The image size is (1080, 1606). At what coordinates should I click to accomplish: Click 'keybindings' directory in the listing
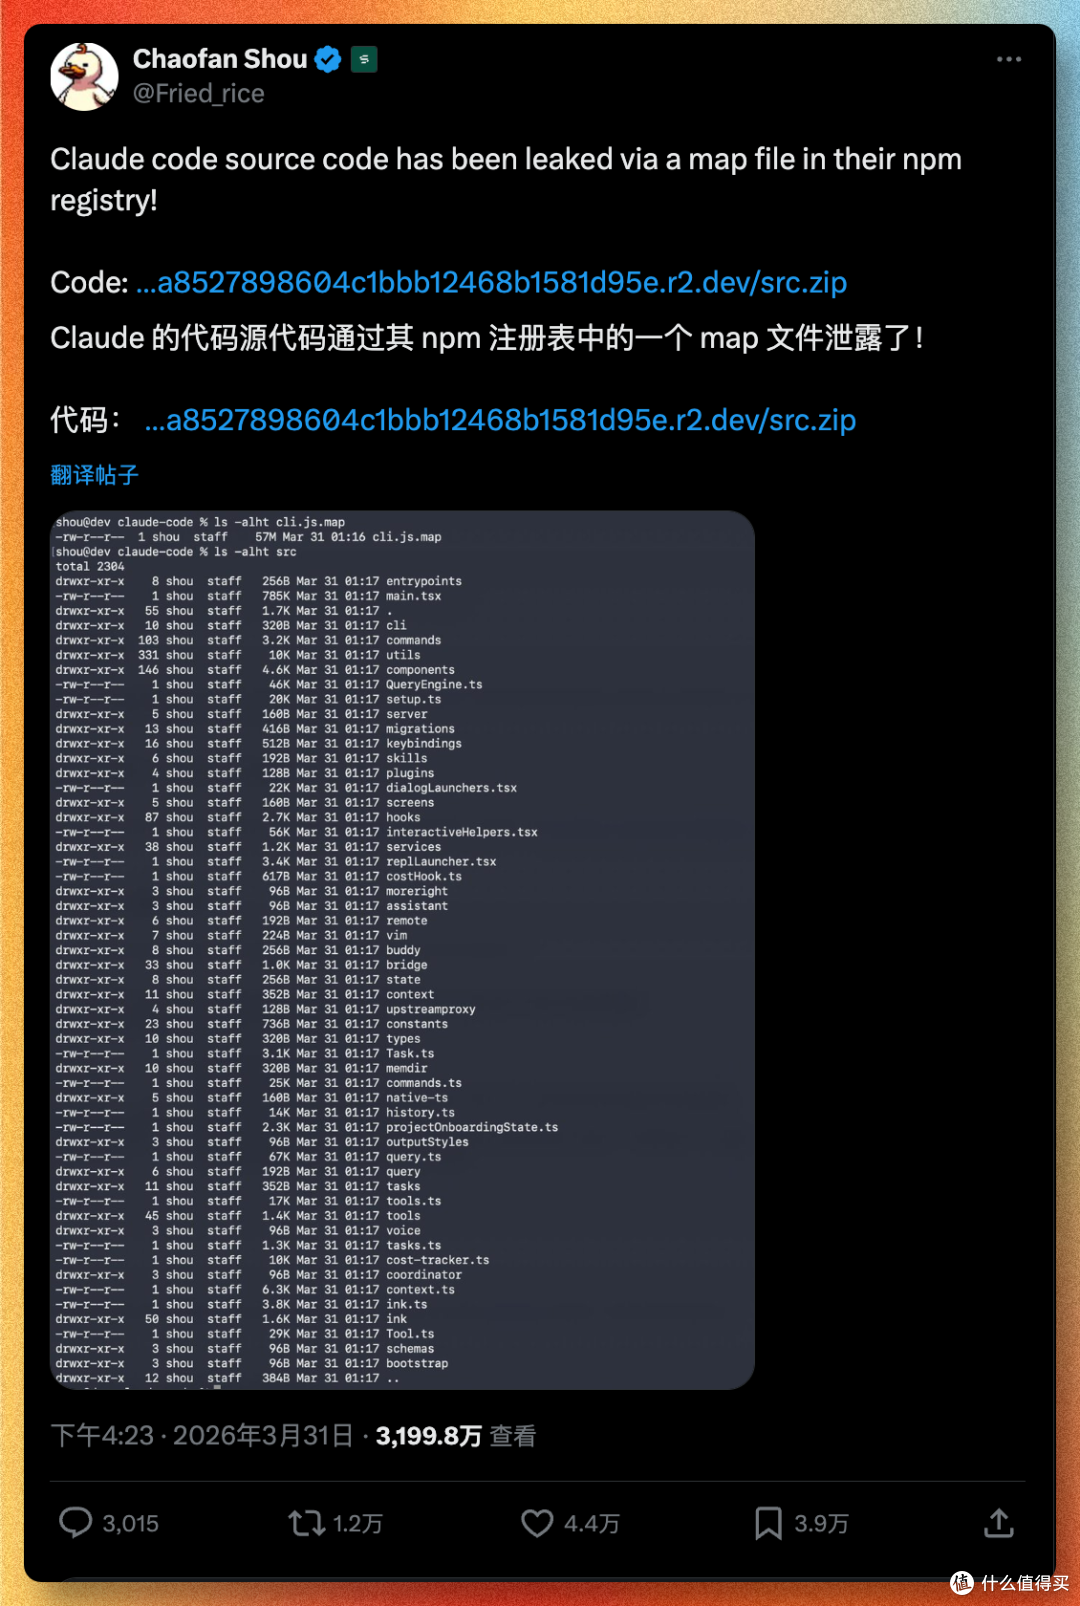pos(424,744)
